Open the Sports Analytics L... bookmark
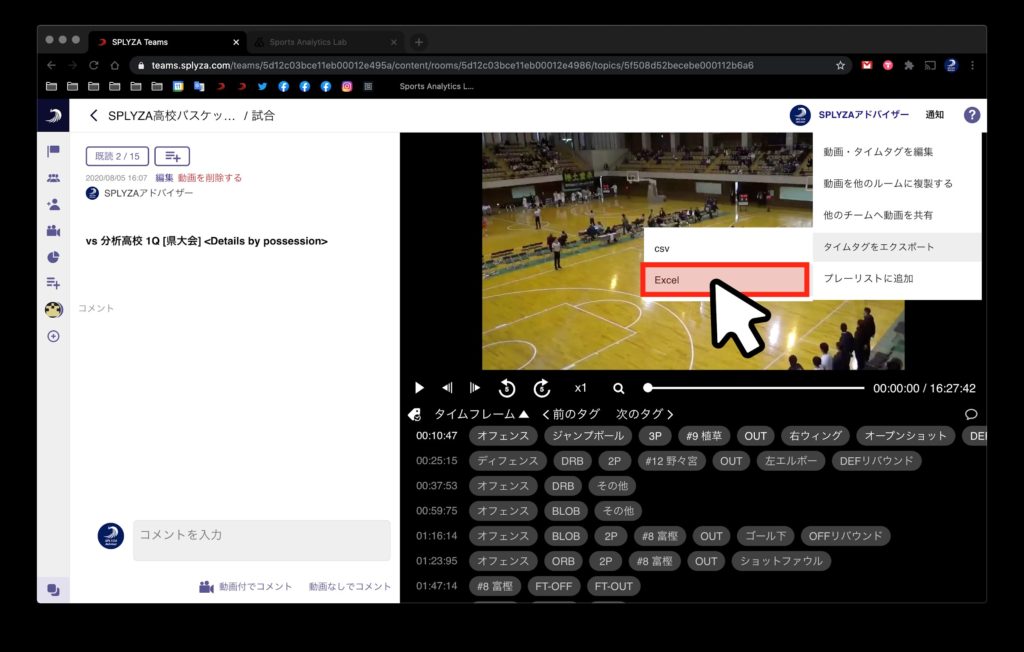1024x652 pixels. [x=436, y=86]
